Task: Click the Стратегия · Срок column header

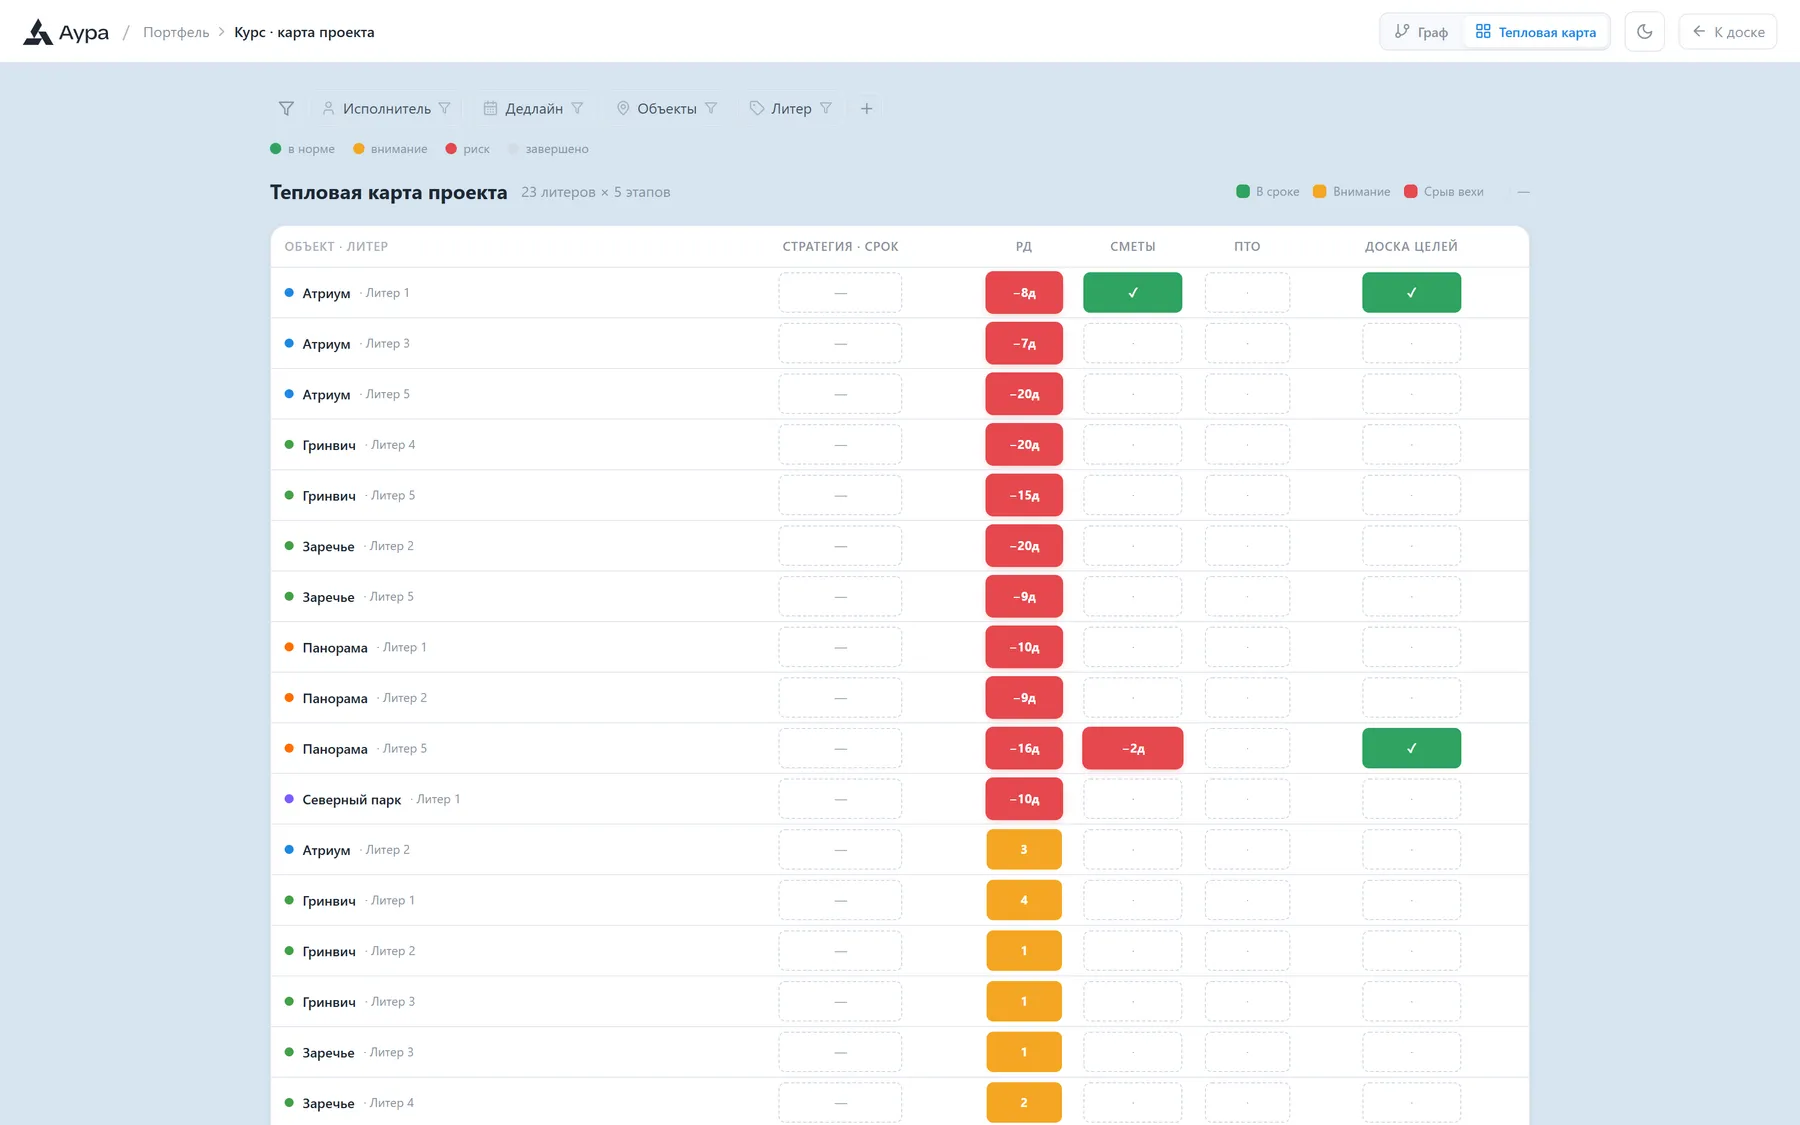Action: pyautogui.click(x=840, y=246)
